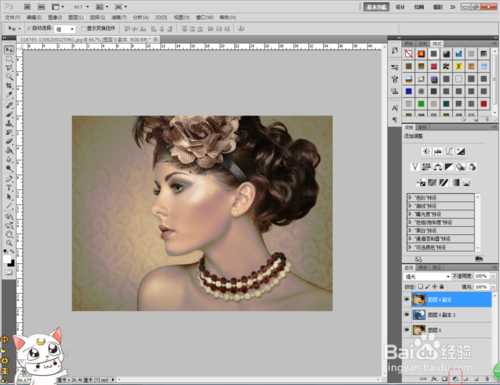Viewport: 500px width, 385px height.
Task: Click the add layer mask icon
Action: (444, 379)
